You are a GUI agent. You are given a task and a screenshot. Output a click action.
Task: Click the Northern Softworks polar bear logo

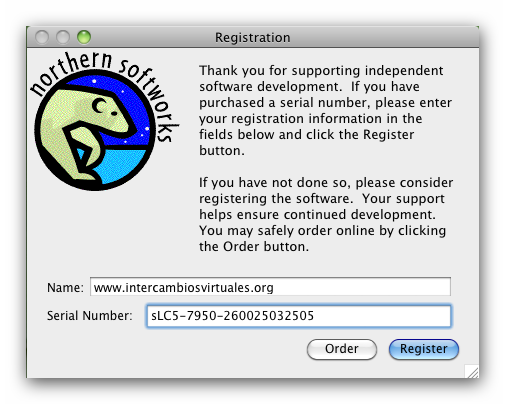[x=95, y=130]
